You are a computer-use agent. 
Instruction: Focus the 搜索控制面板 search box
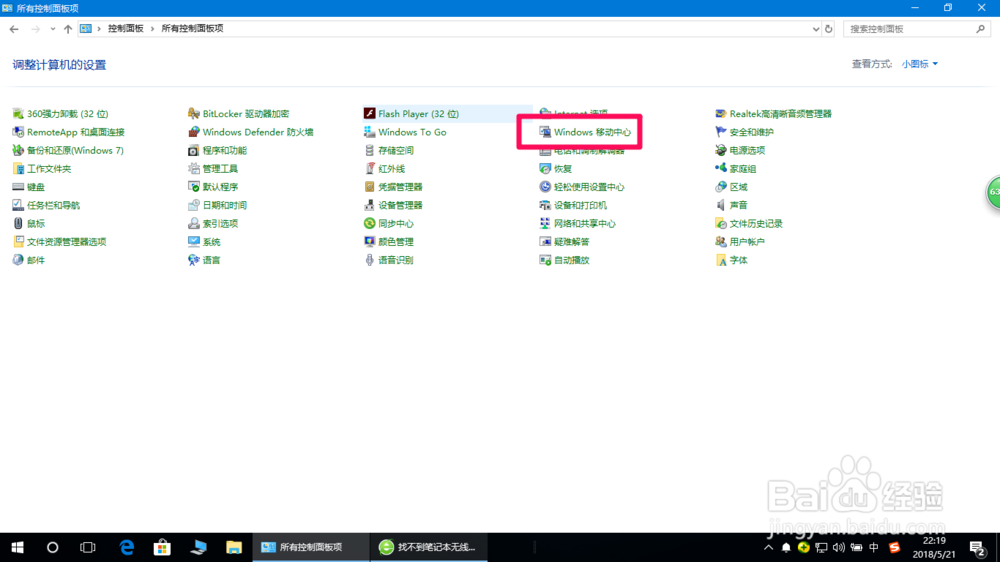tap(916, 29)
